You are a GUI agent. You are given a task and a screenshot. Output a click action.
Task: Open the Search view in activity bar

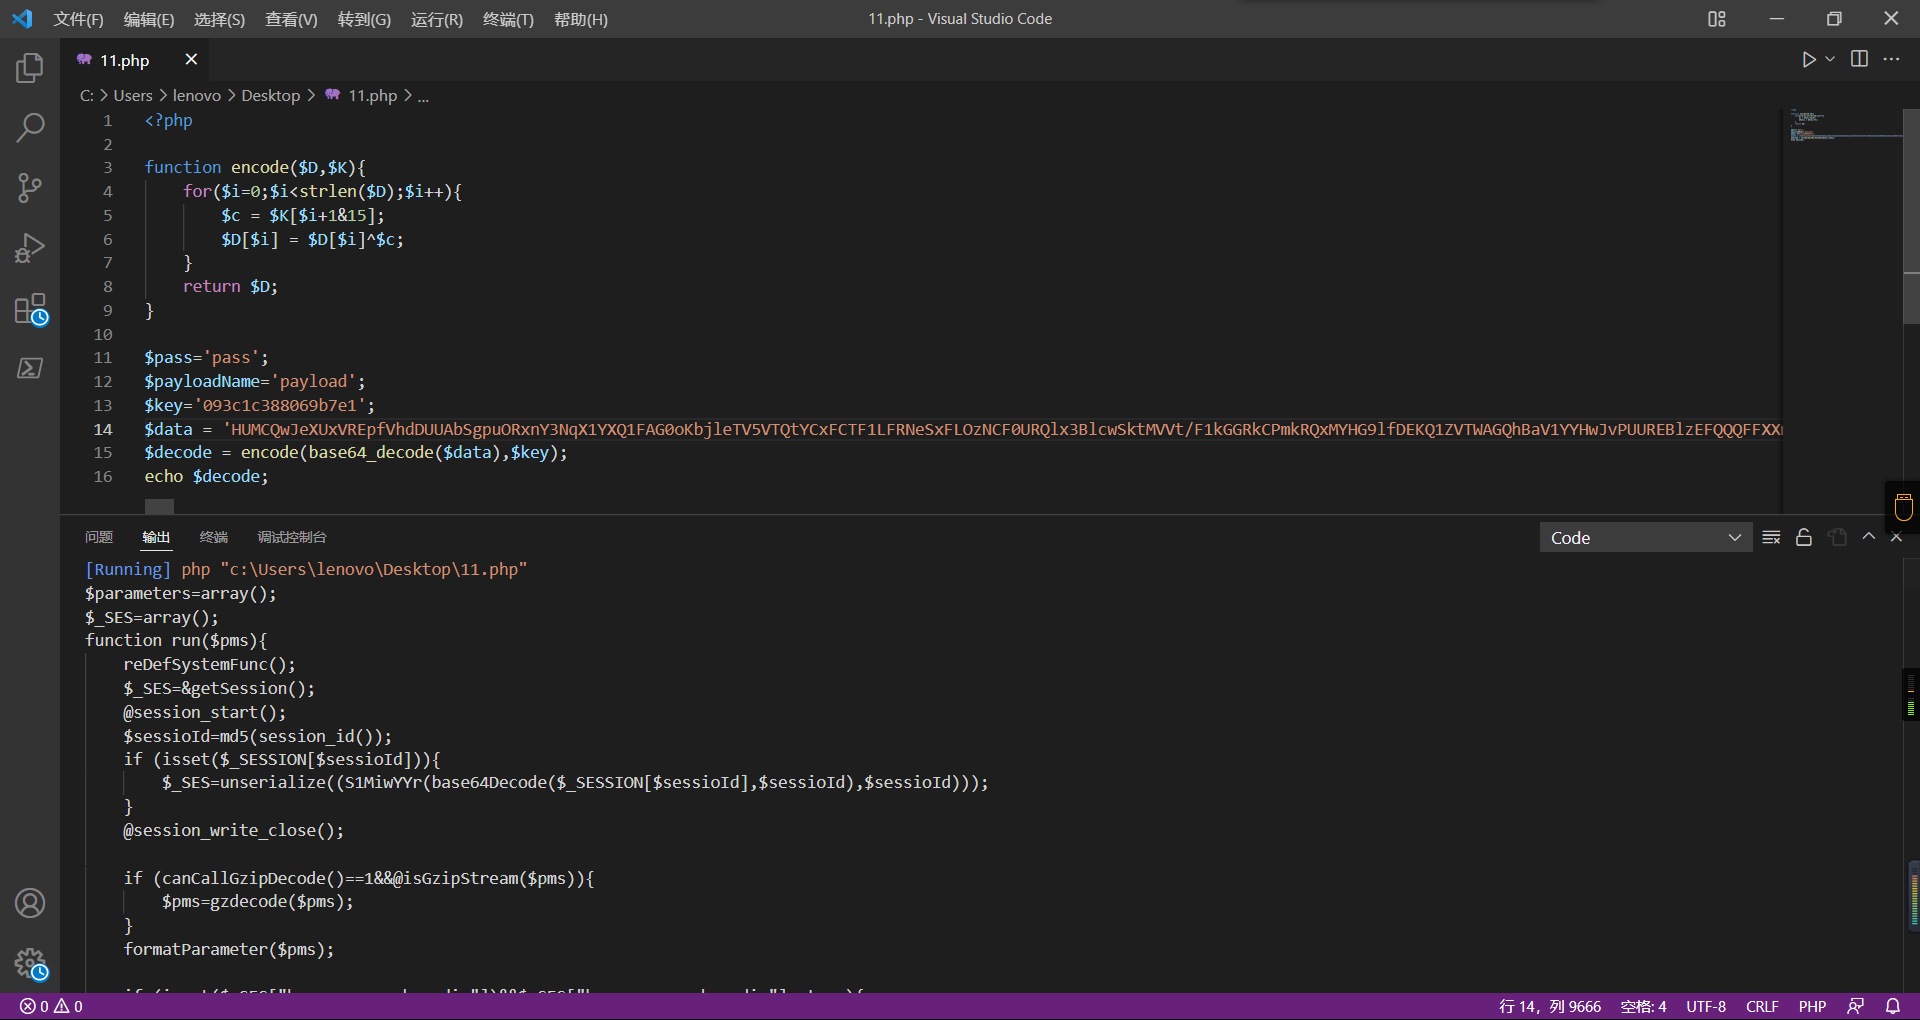click(x=30, y=128)
